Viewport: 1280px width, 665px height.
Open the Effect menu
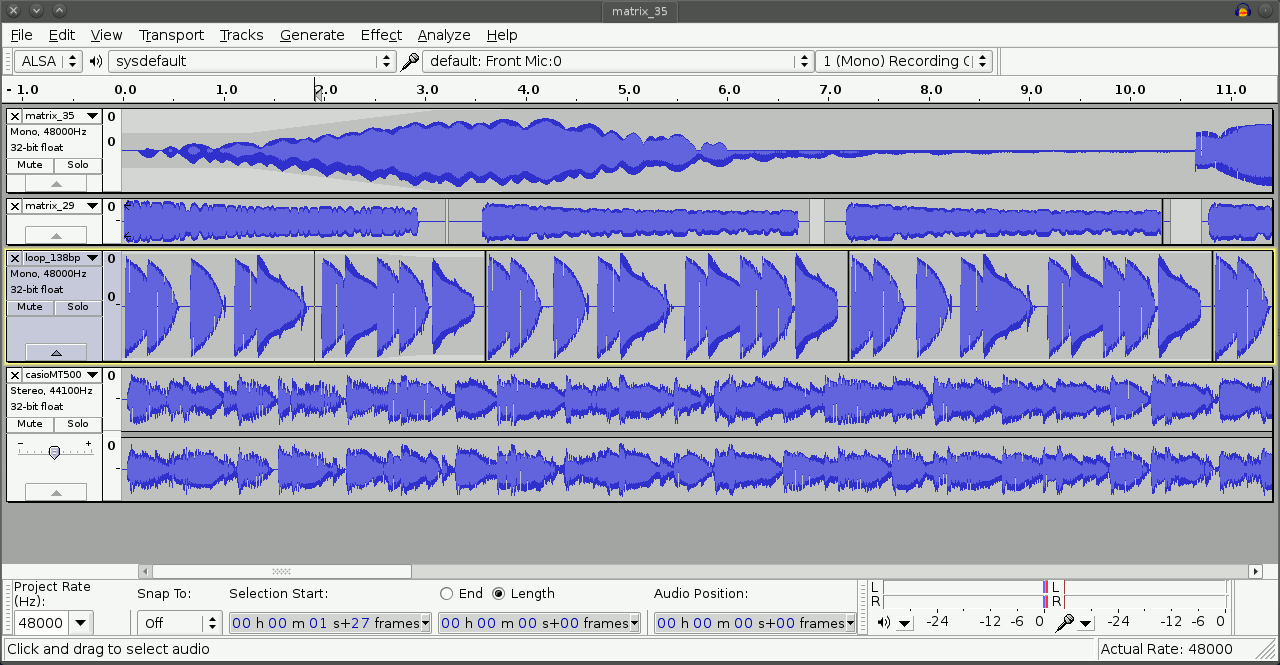(x=381, y=35)
